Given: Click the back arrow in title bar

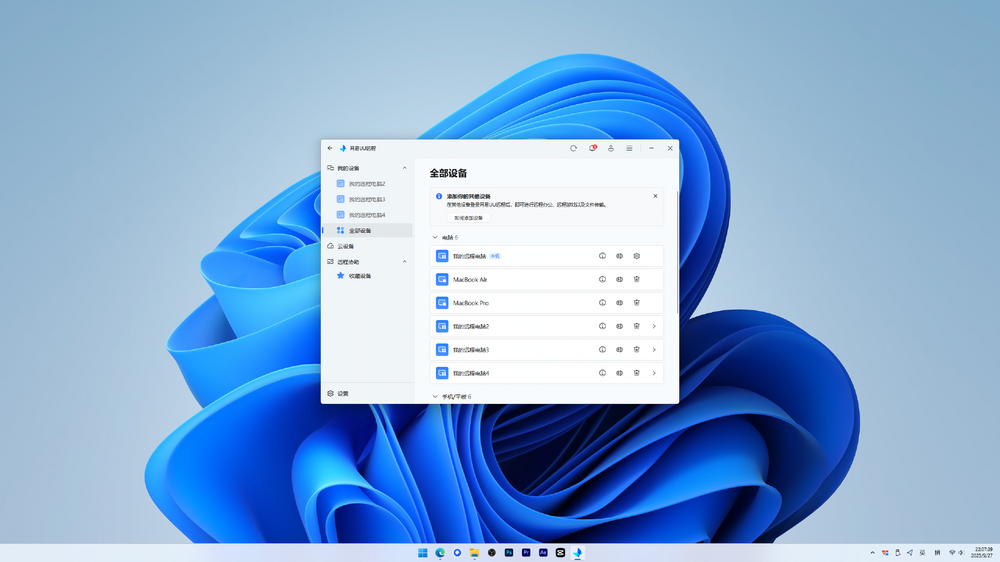Looking at the screenshot, I should click(x=330, y=148).
